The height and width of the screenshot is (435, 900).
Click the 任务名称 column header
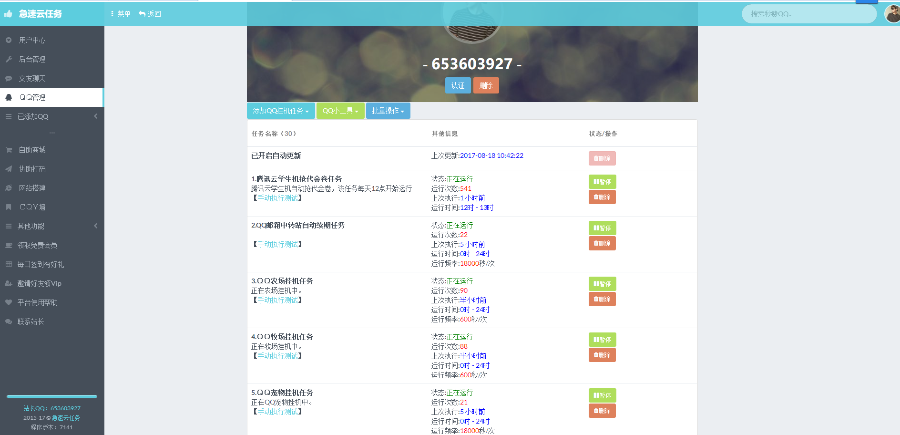(274, 134)
